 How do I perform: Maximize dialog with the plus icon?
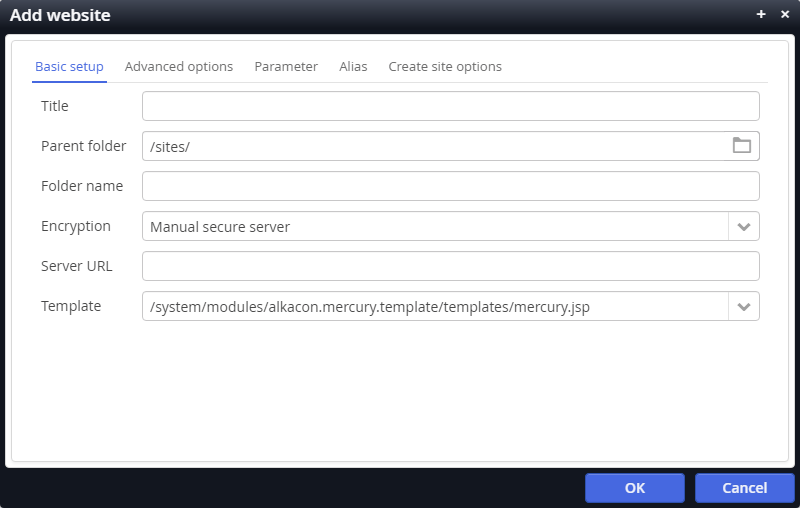tap(761, 14)
